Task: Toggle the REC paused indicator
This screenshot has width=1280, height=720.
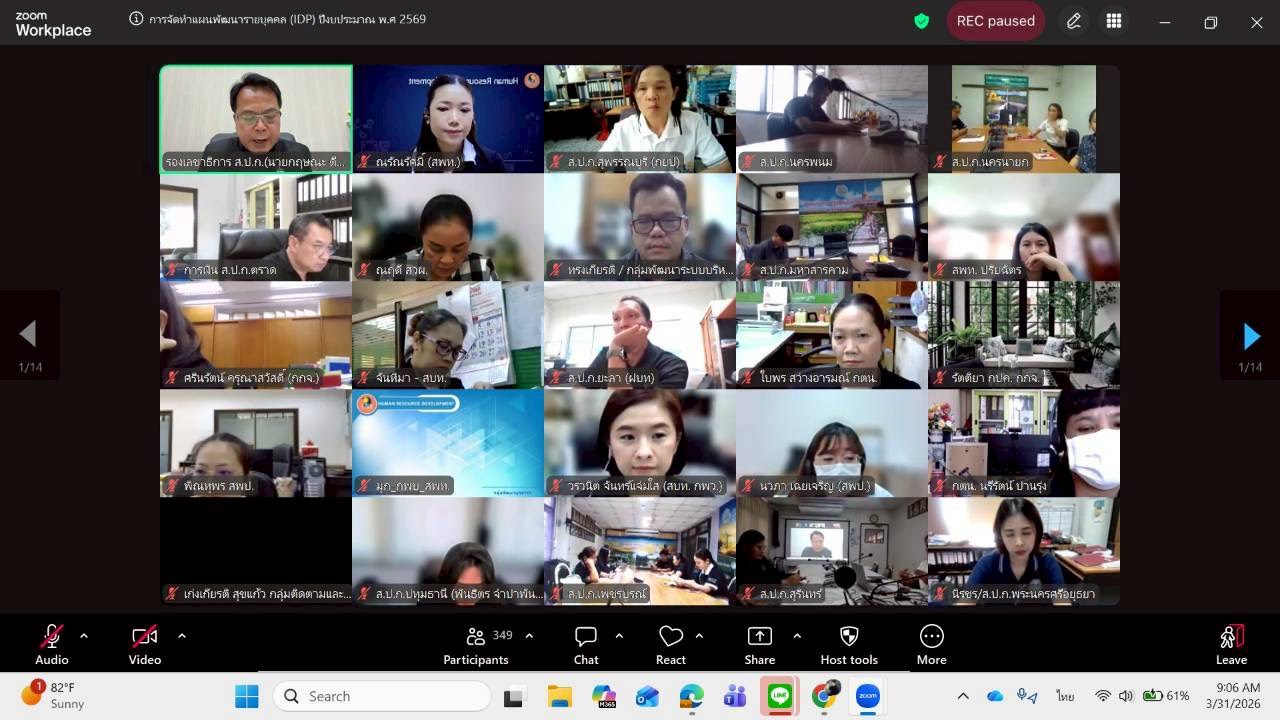Action: pyautogui.click(x=995, y=21)
